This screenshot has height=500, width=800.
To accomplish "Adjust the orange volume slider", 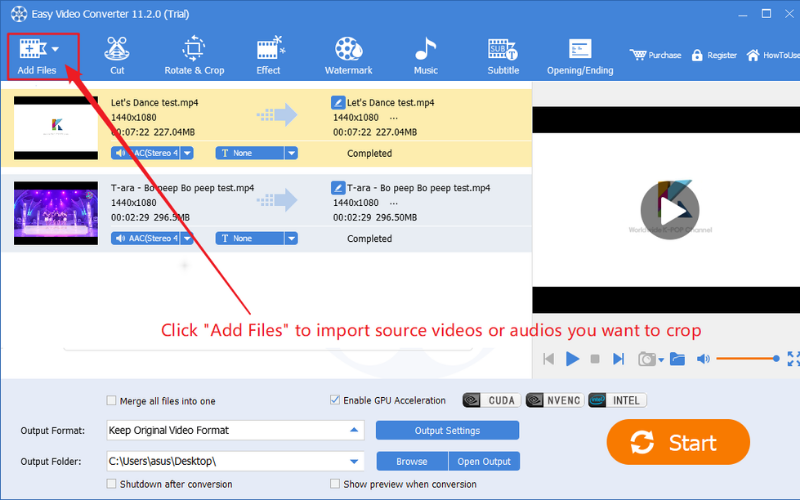I will click(x=747, y=359).
